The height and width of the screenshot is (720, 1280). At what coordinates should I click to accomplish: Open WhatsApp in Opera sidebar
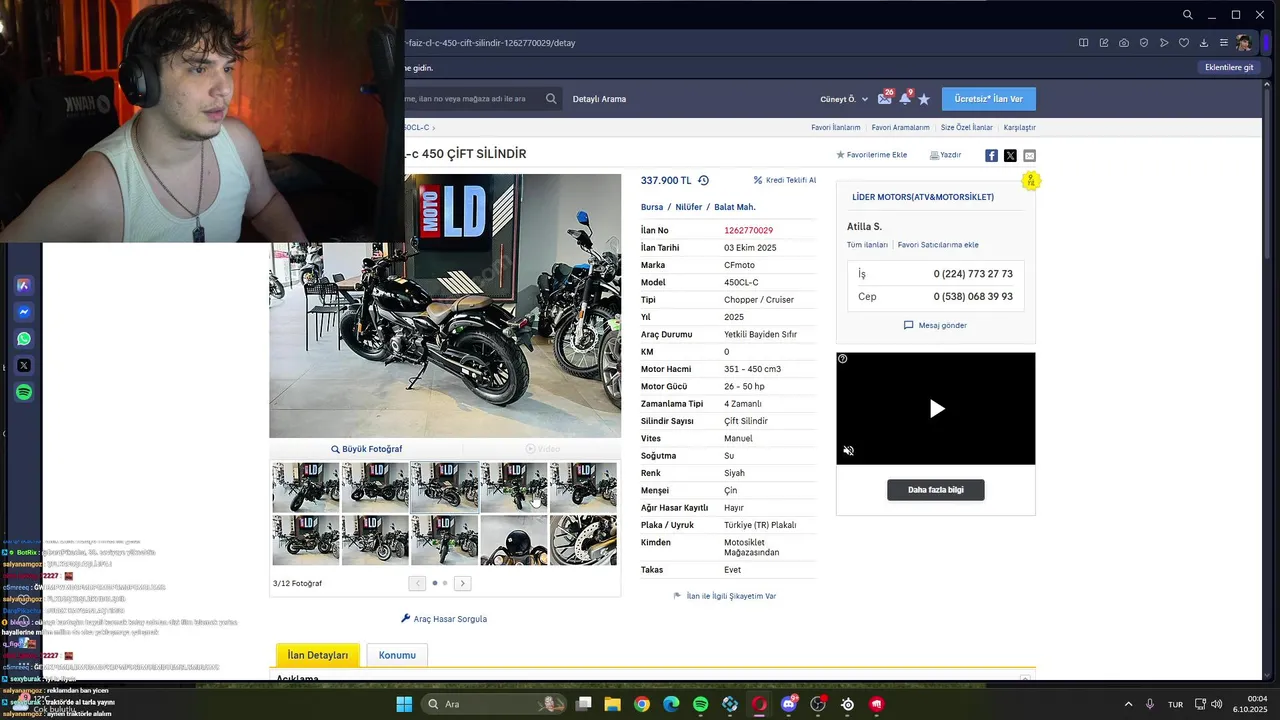24,339
